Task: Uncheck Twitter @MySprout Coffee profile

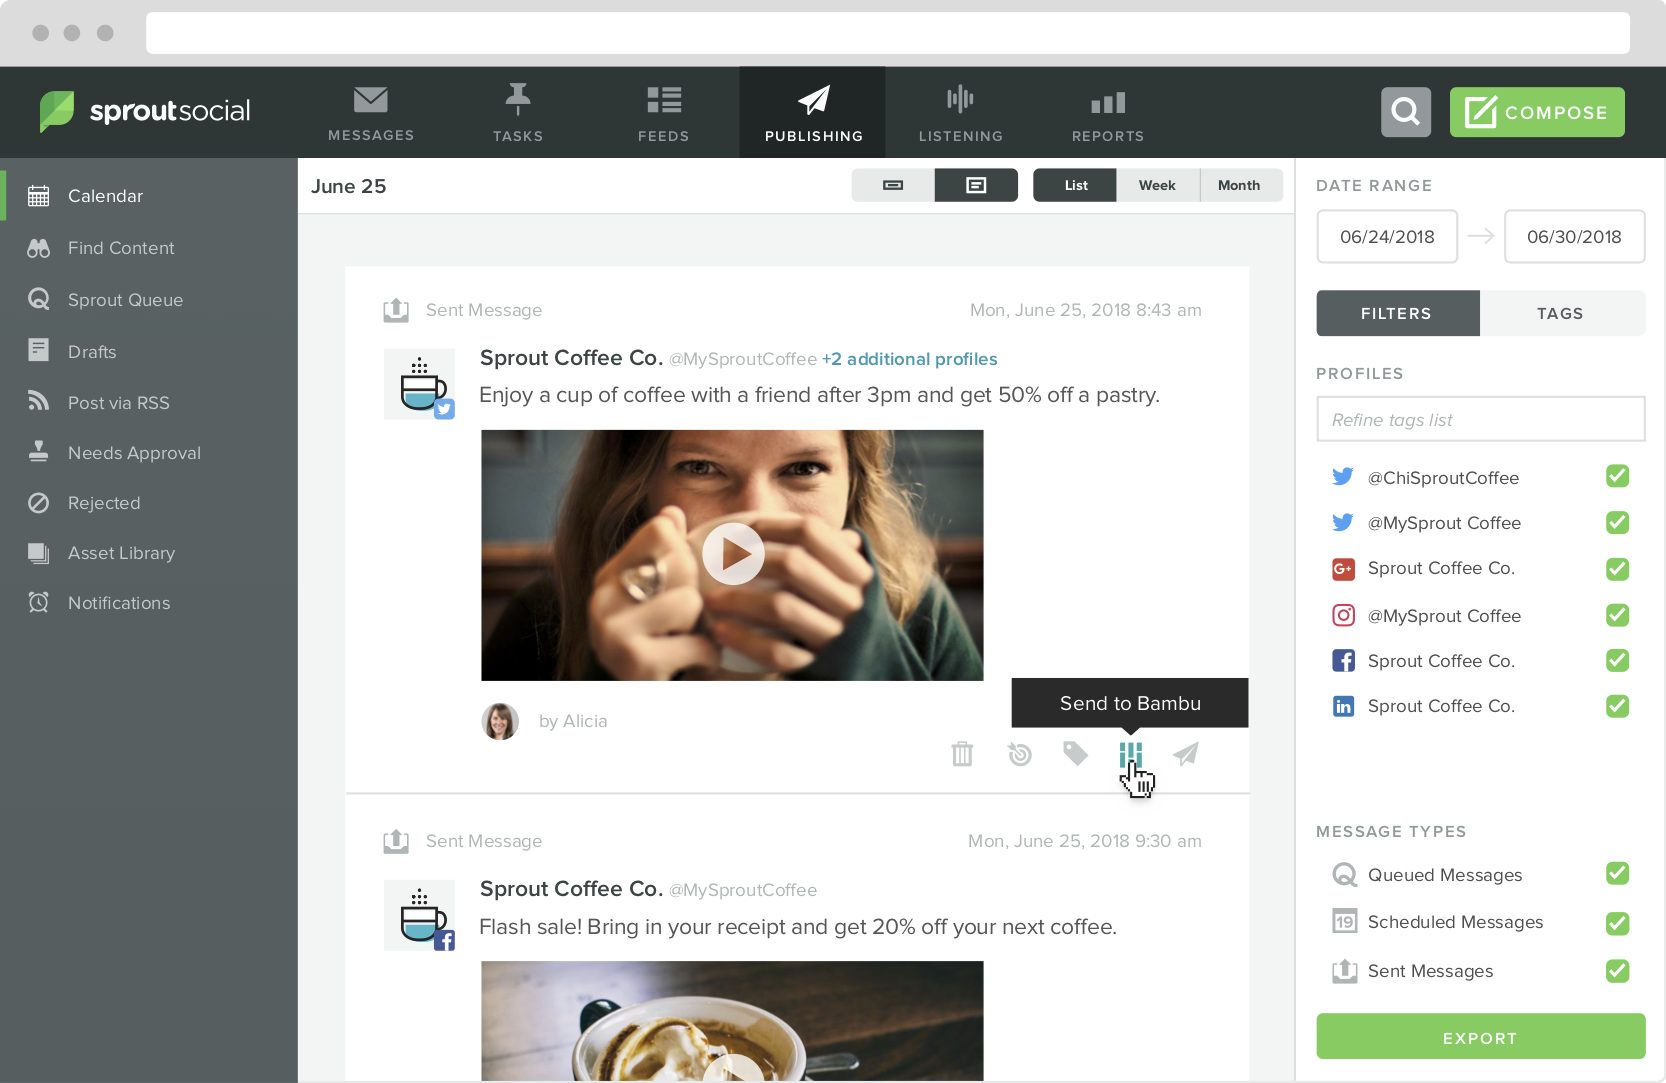Action: click(x=1617, y=522)
